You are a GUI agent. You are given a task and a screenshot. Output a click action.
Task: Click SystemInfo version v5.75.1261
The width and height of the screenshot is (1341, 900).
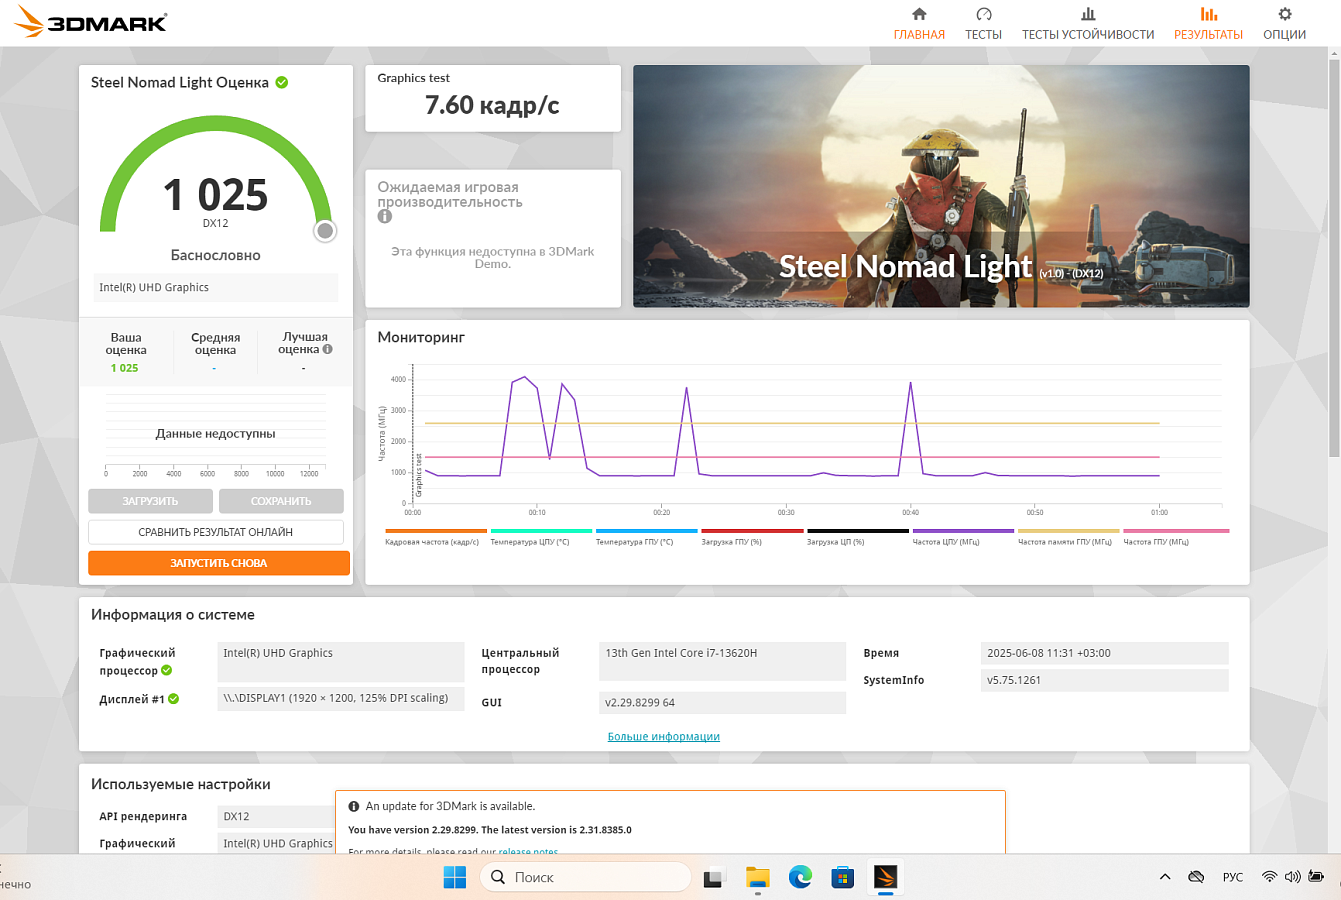1105,680
